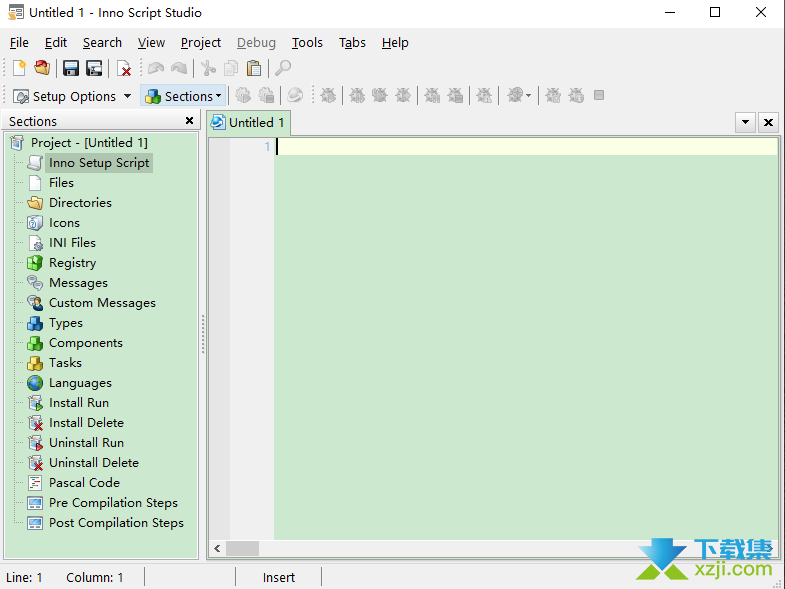Click the Paste clipboard icon

tap(254, 68)
